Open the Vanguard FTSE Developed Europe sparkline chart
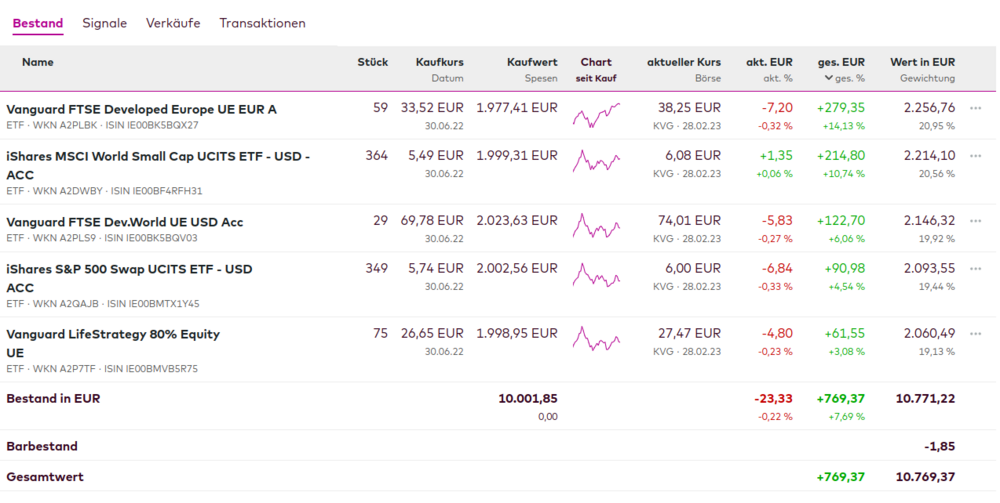This screenshot has width=1000, height=503. pyautogui.click(x=596, y=116)
